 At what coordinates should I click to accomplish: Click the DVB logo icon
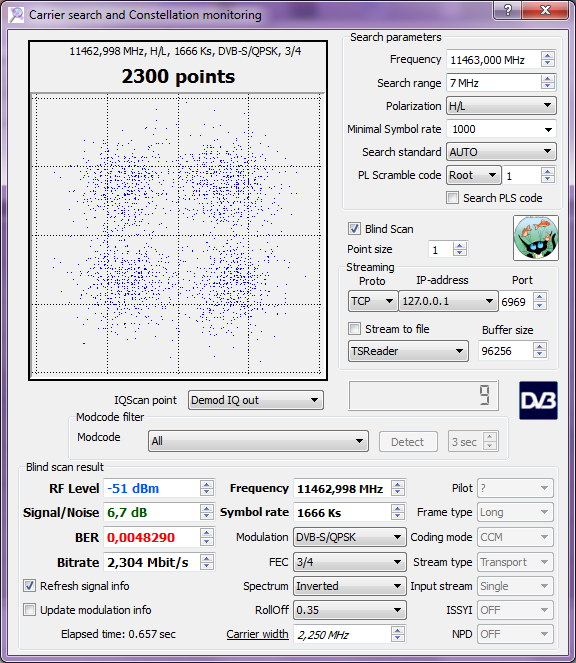point(538,400)
